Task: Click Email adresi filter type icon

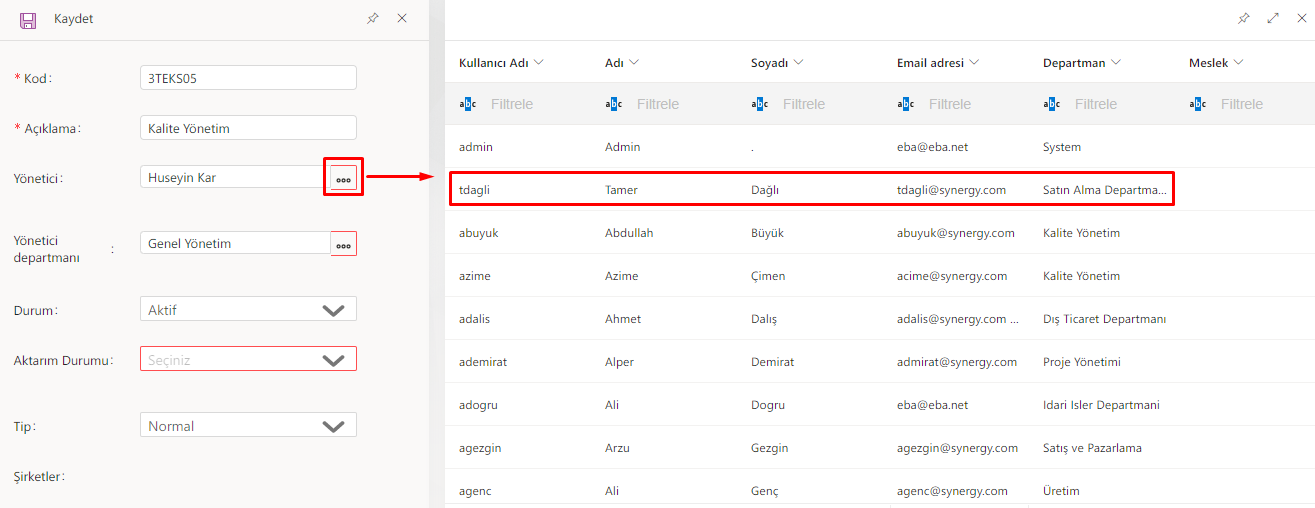Action: coord(906,104)
